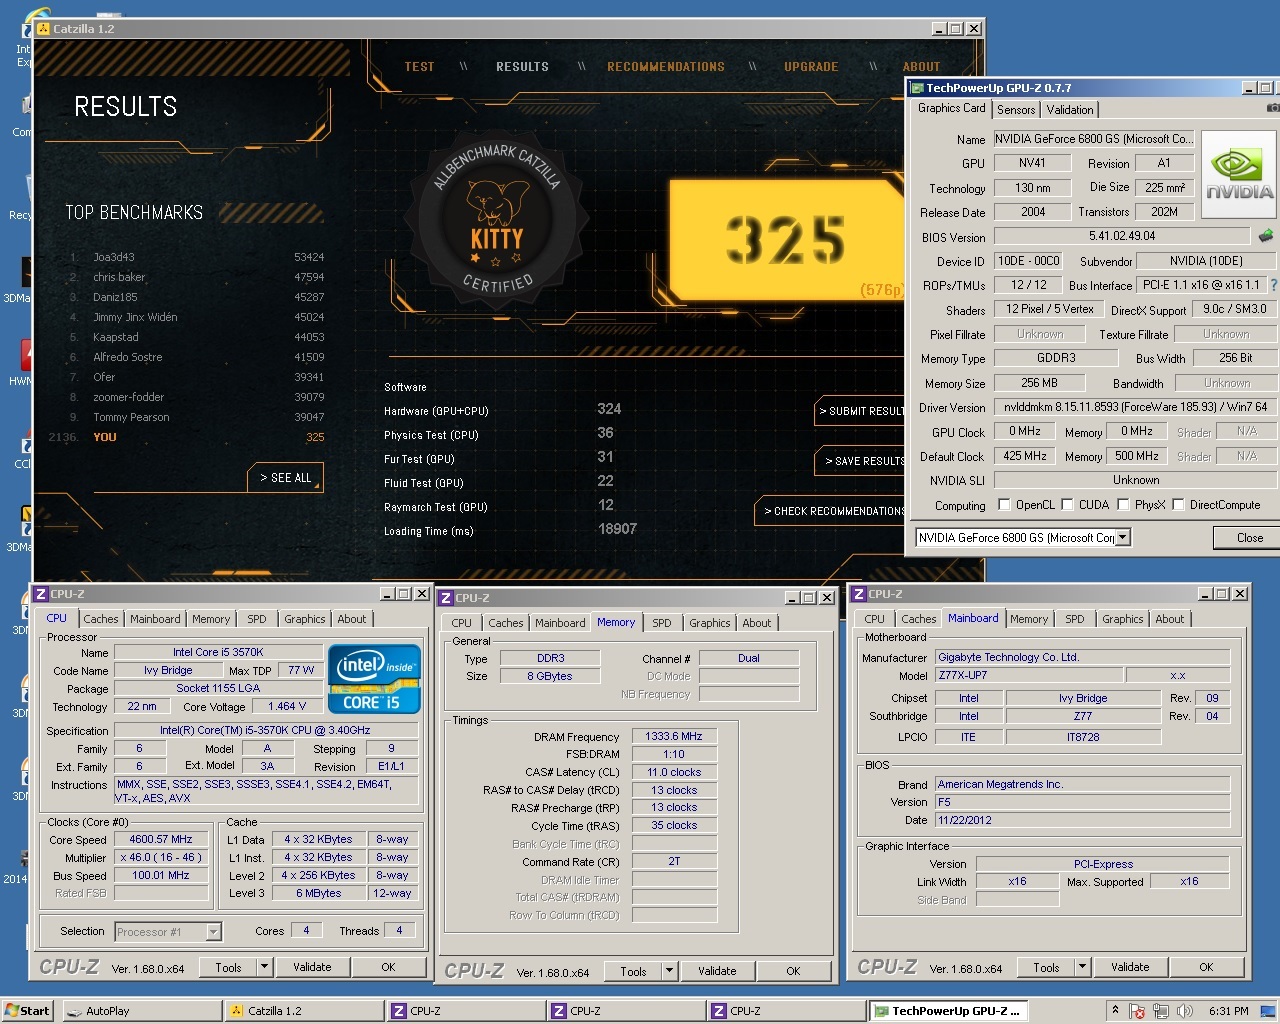Click SUBMIT RESULT button in Catzilla
Screen dimensions: 1280x1024
[x=861, y=411]
